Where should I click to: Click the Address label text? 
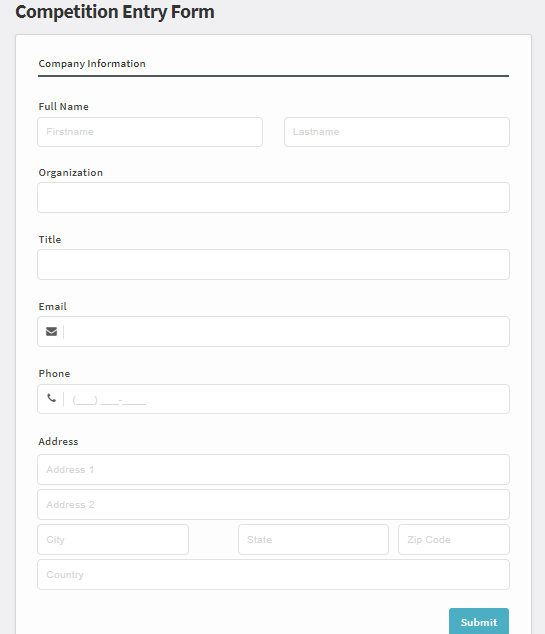[x=58, y=442]
